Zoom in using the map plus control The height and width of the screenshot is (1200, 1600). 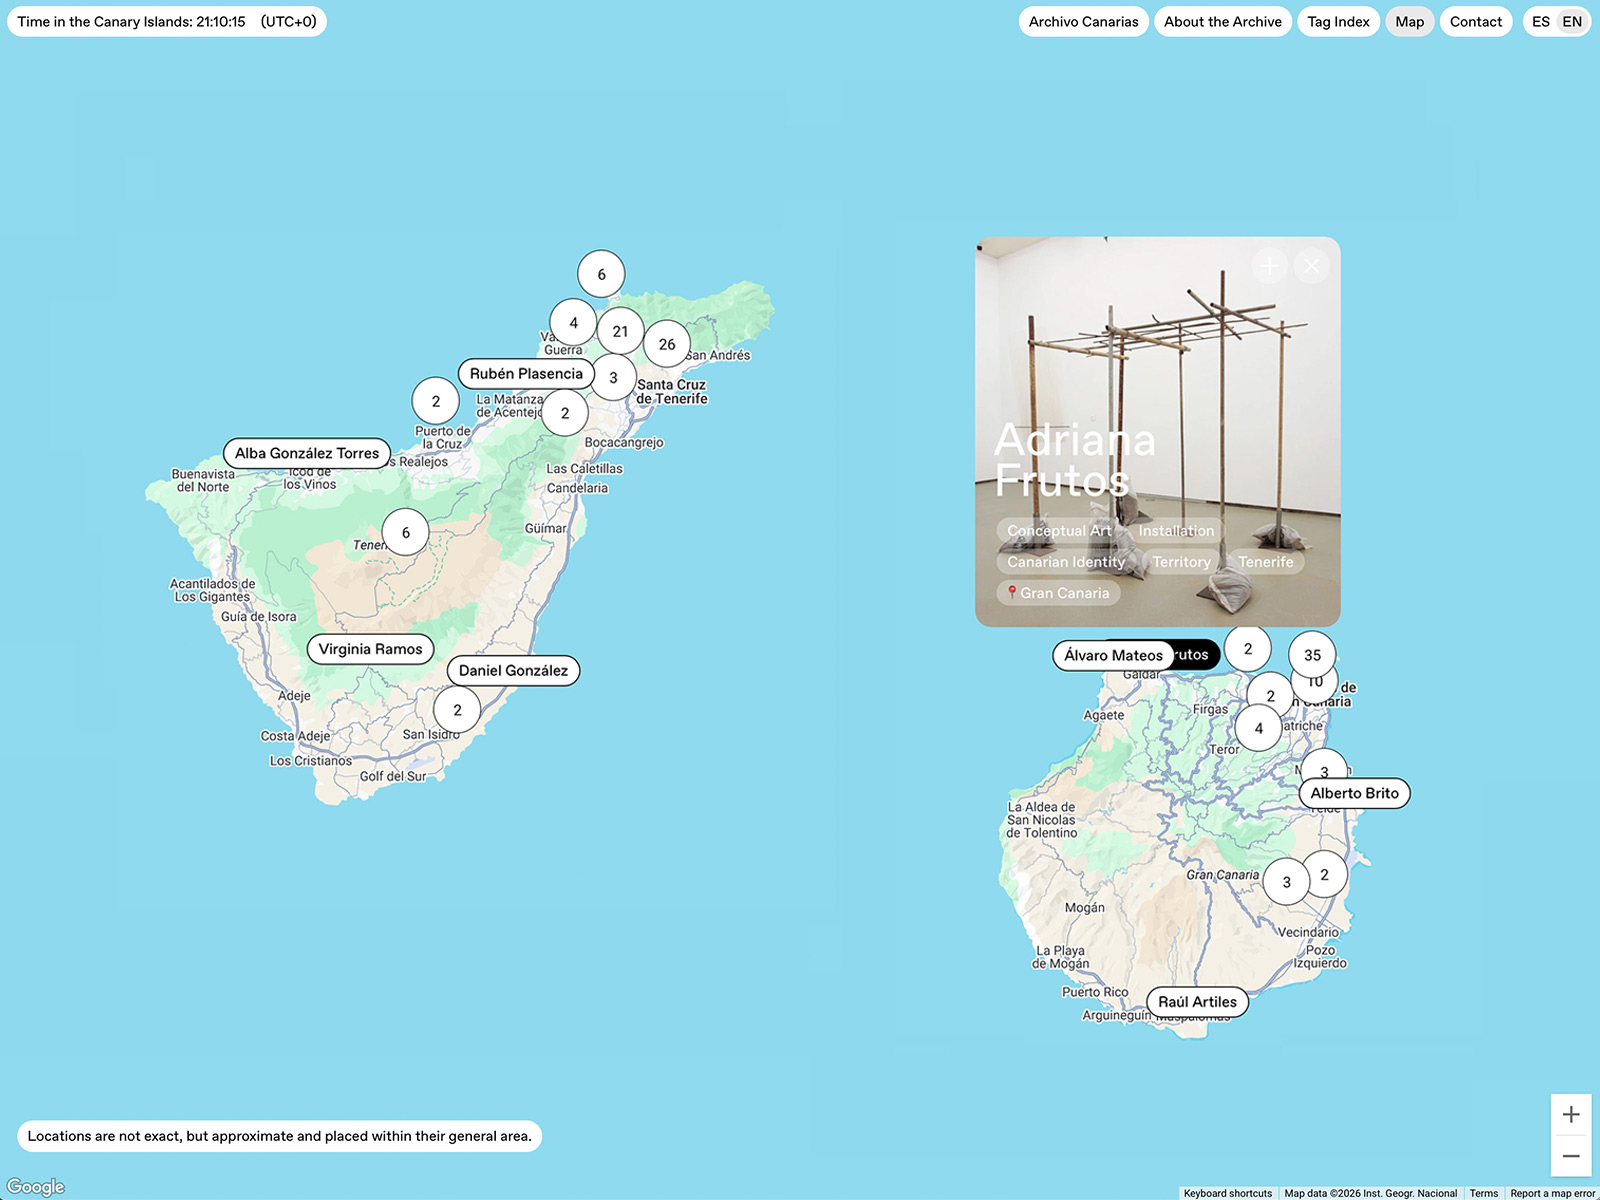[1571, 1113]
